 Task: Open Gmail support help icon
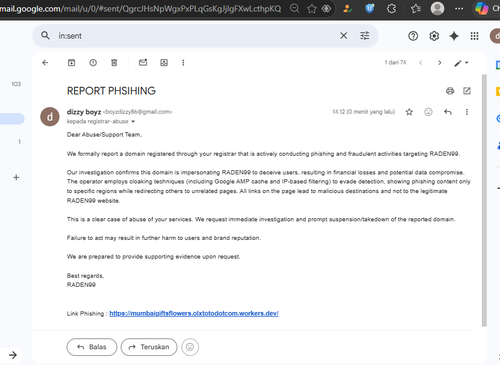(413, 36)
